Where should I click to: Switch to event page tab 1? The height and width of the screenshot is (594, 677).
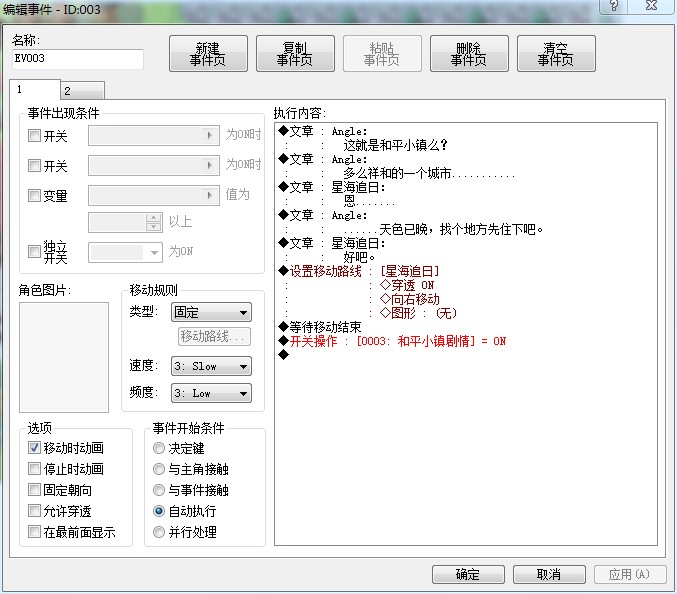(x=35, y=90)
